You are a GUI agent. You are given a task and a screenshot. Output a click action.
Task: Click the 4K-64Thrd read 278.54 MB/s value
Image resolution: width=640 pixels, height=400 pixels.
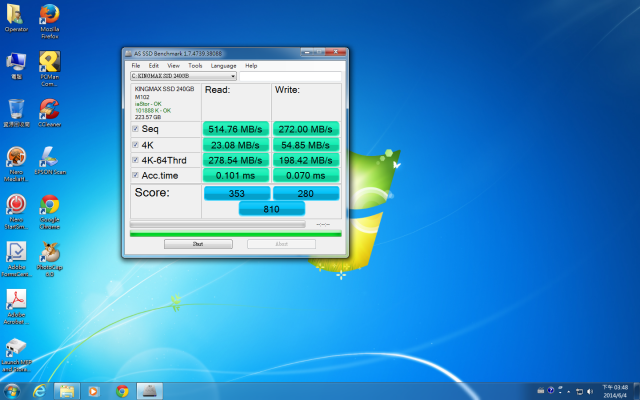pos(236,160)
